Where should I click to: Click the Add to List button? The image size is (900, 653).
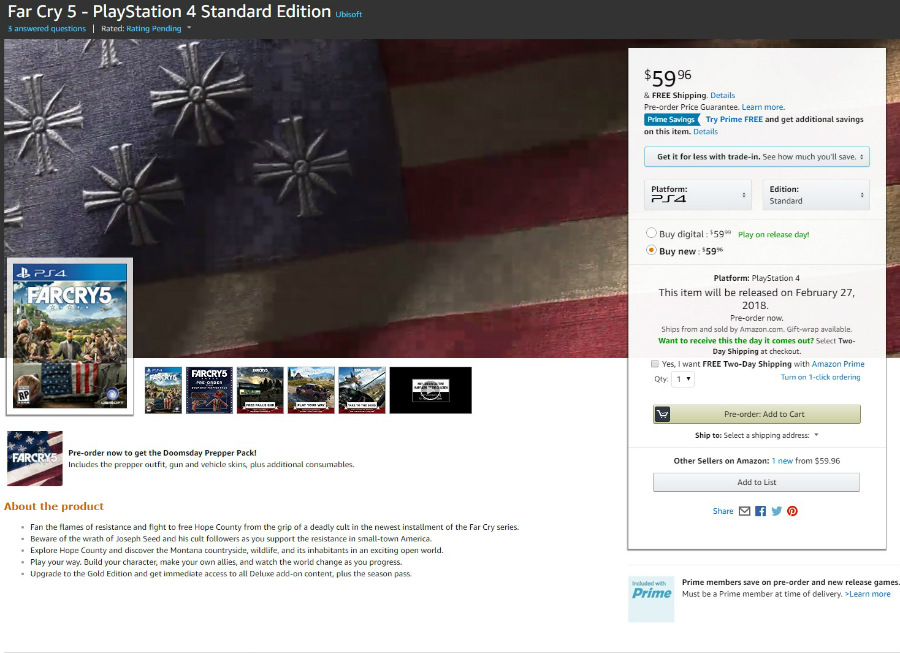[x=757, y=483]
